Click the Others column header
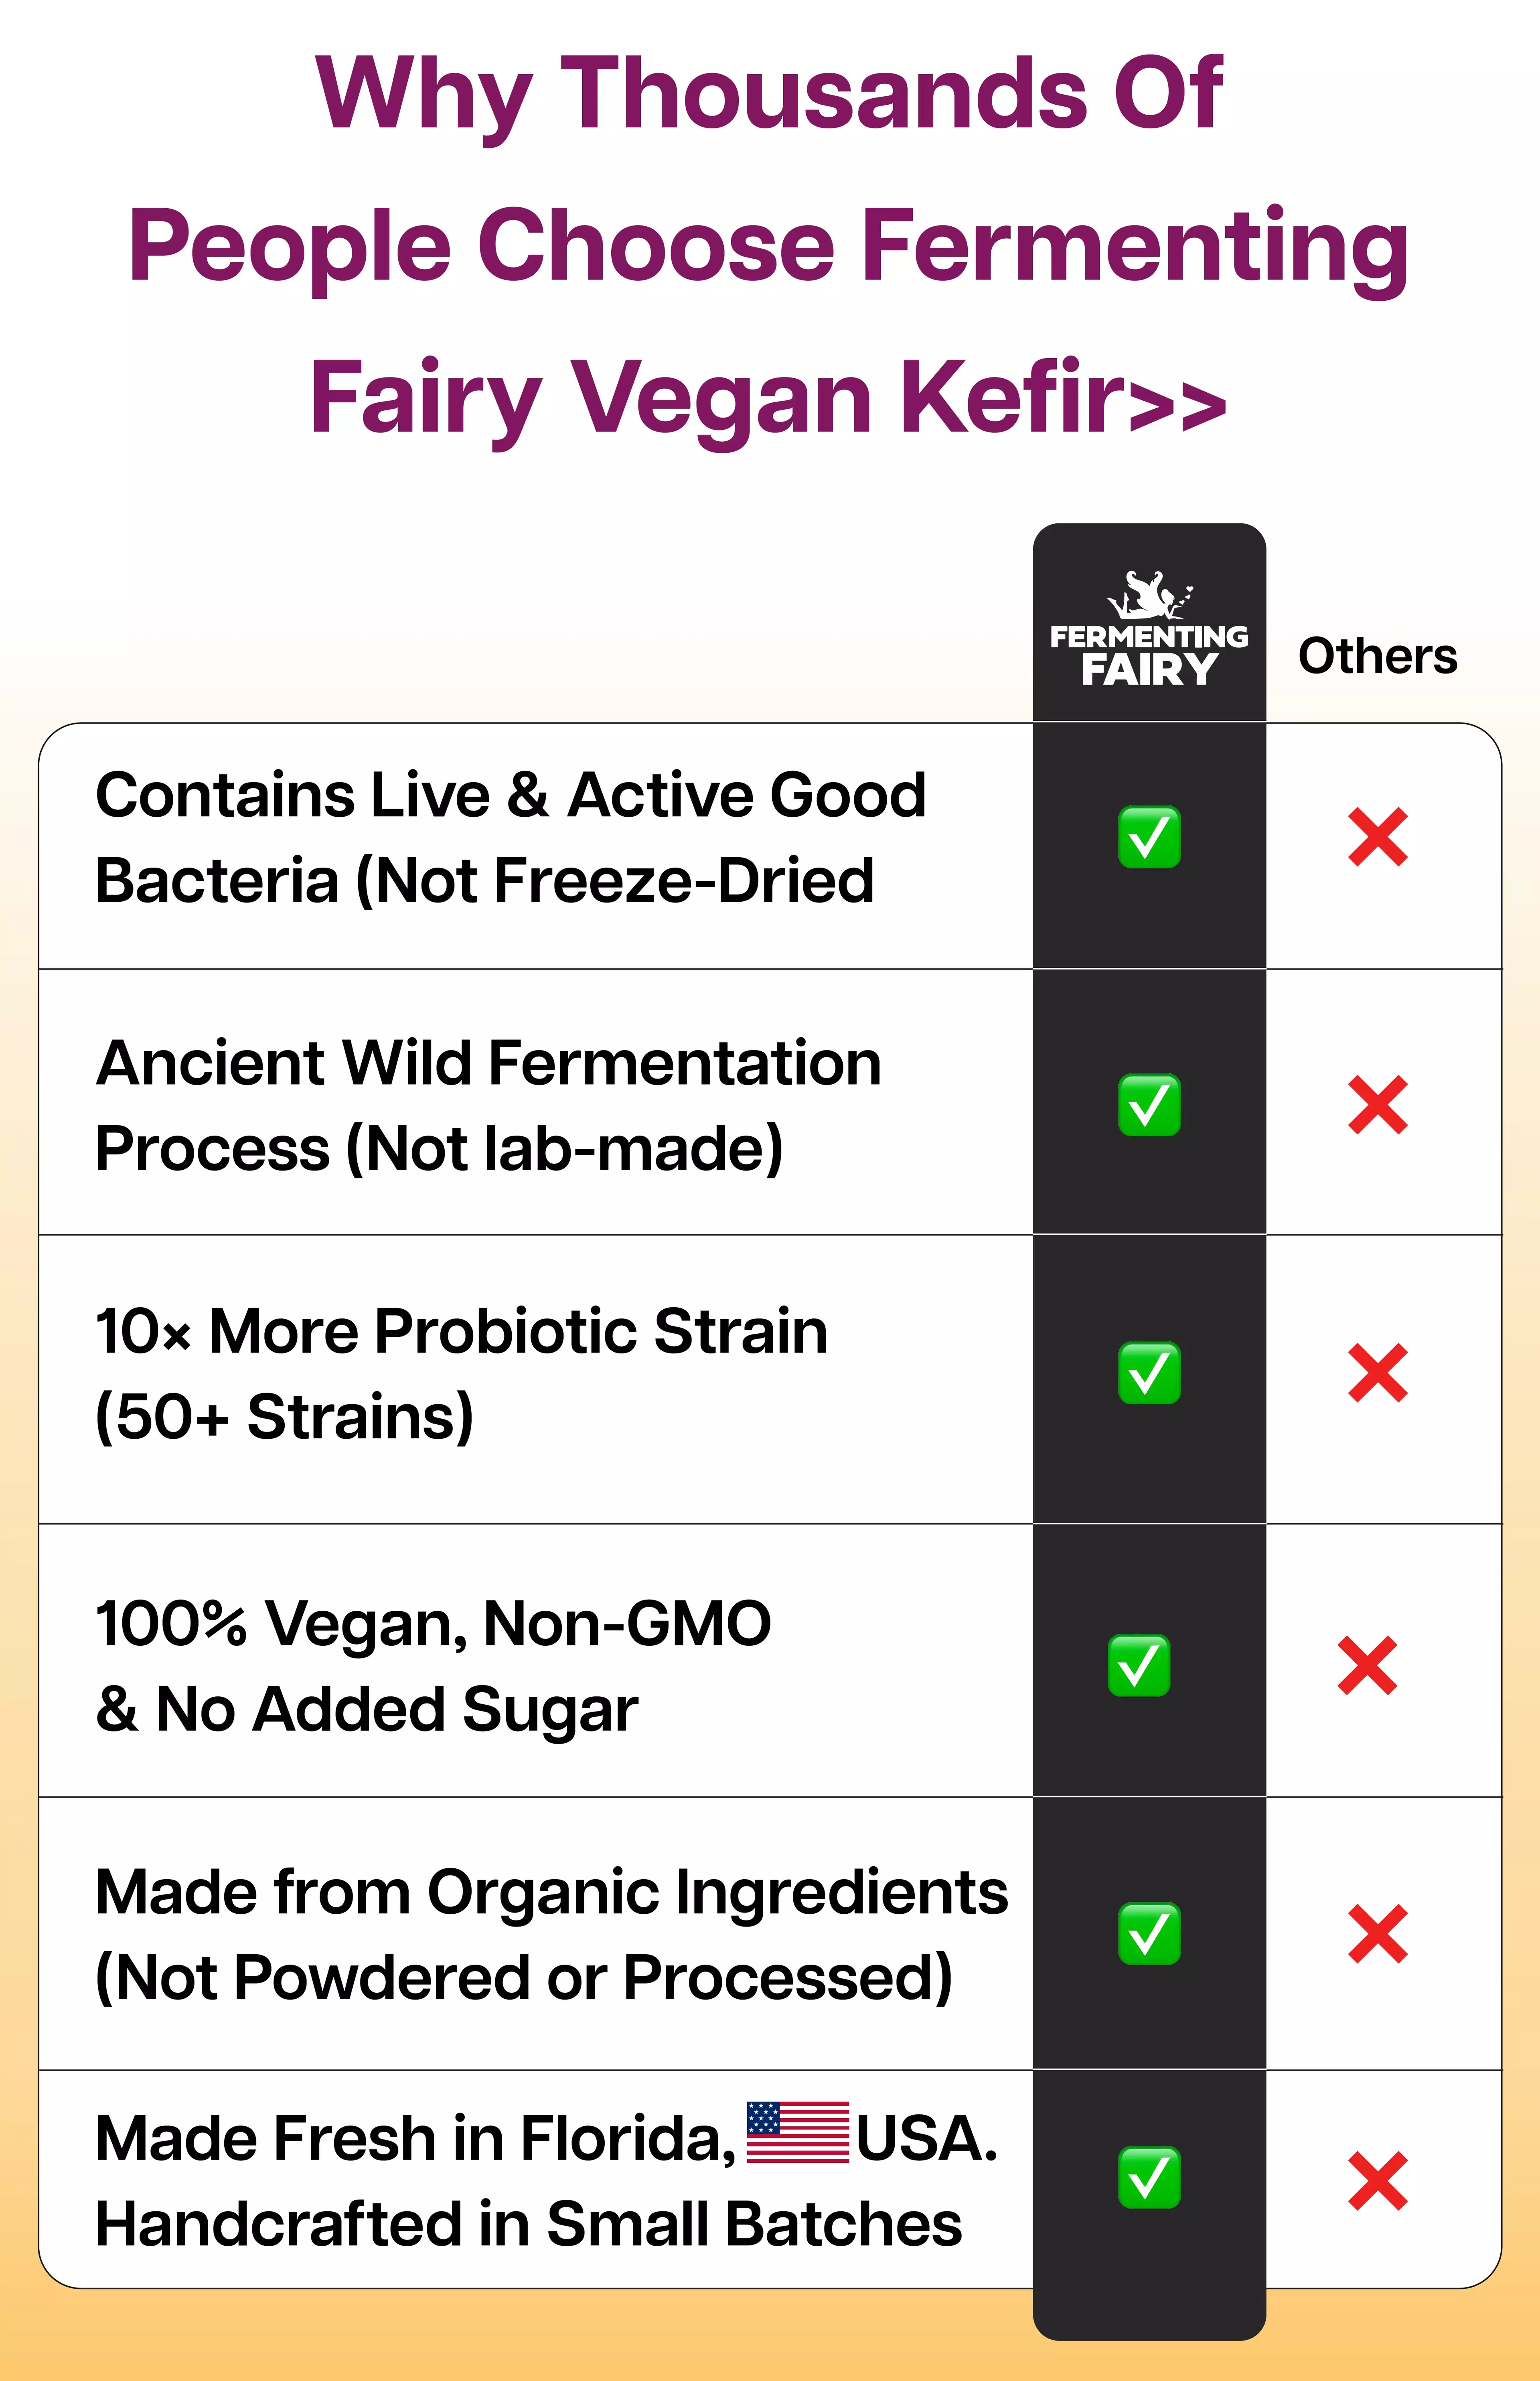The height and width of the screenshot is (2381, 1540). (x=1378, y=656)
